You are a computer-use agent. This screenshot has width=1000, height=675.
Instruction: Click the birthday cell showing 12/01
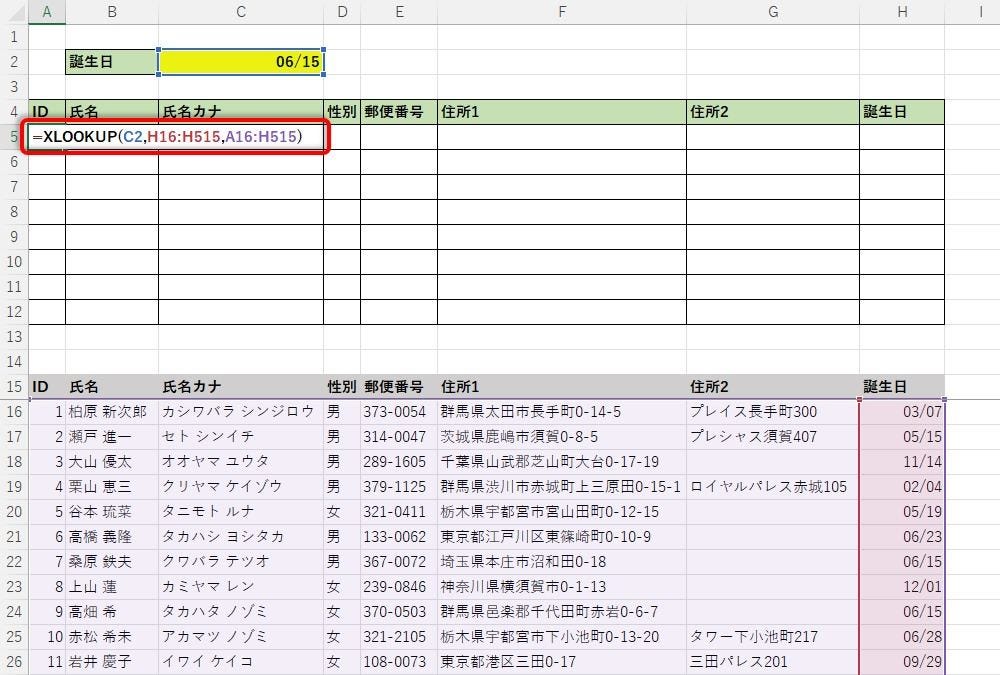coord(901,586)
